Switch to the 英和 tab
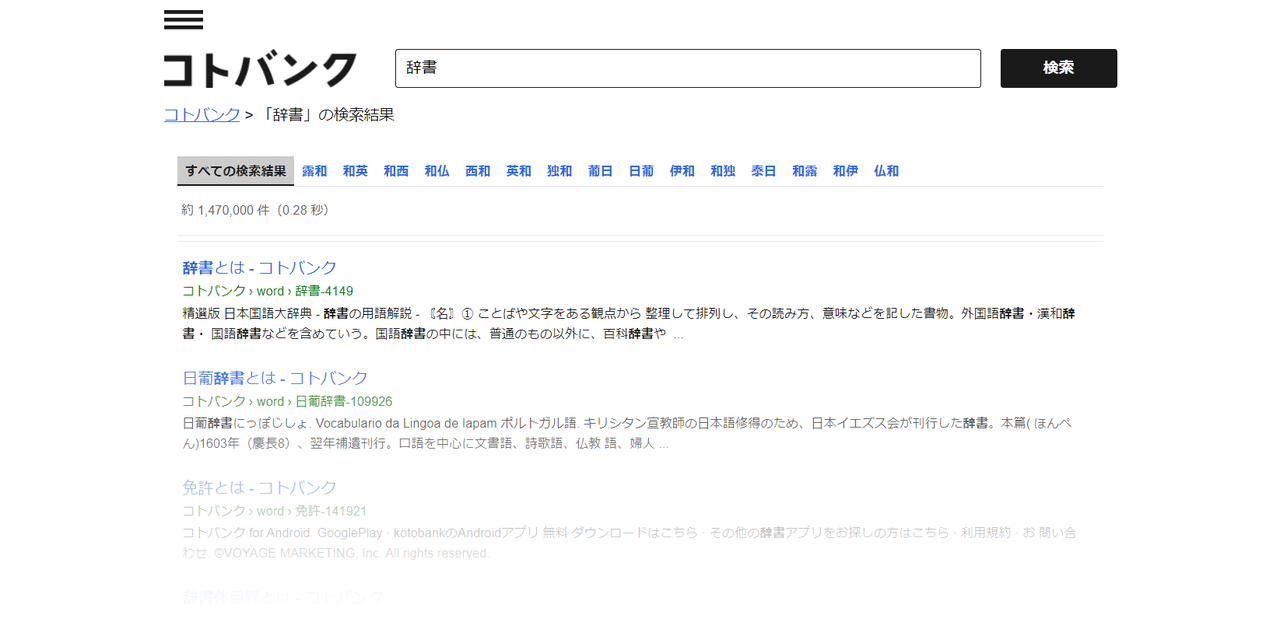 (x=519, y=171)
